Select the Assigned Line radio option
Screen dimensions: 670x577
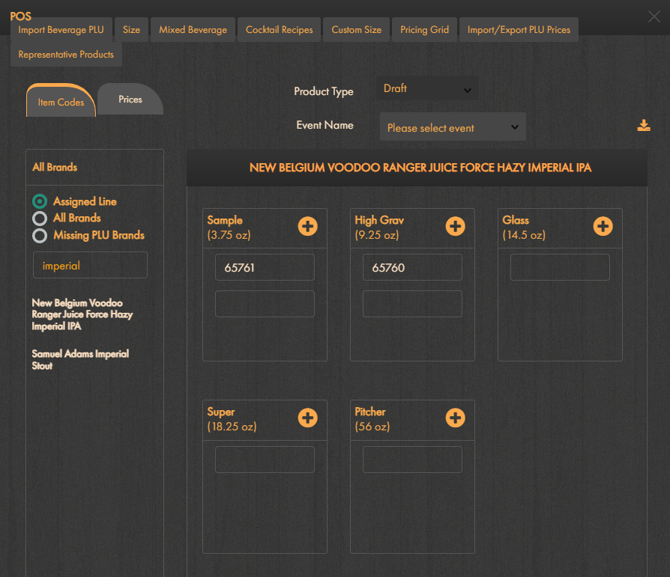pos(39,201)
